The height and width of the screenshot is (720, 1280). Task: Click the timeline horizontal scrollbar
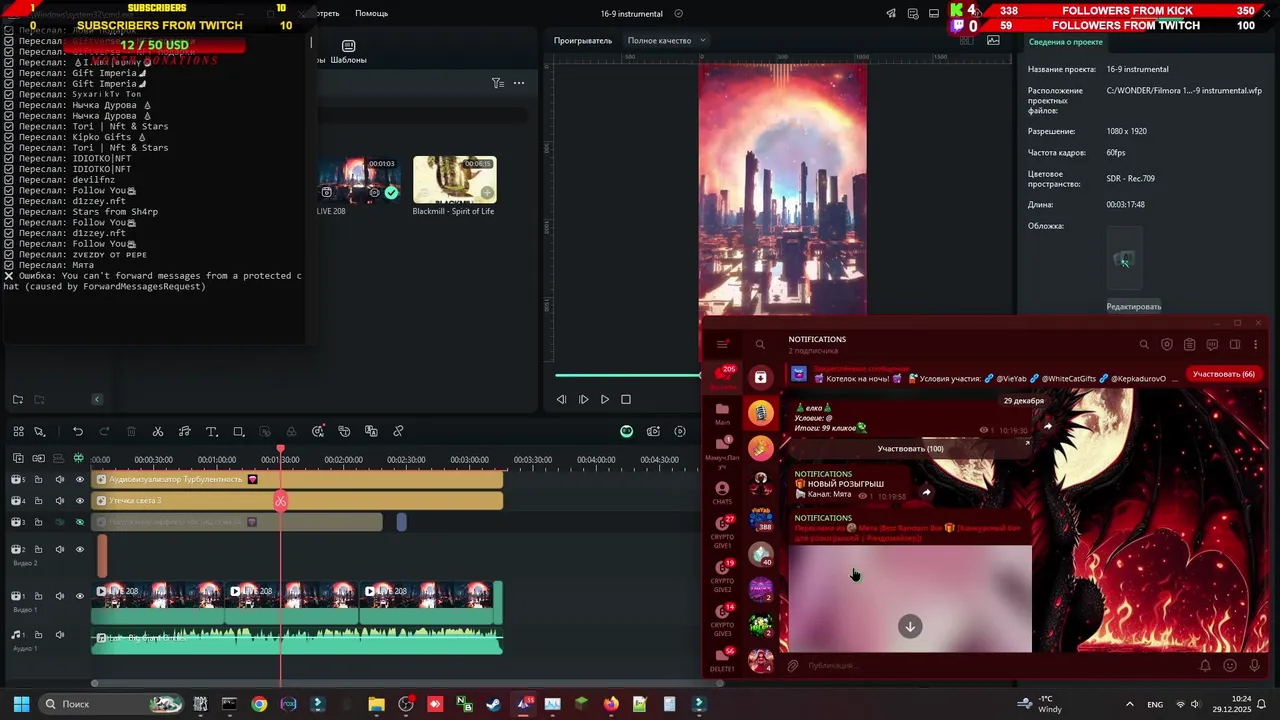point(406,684)
